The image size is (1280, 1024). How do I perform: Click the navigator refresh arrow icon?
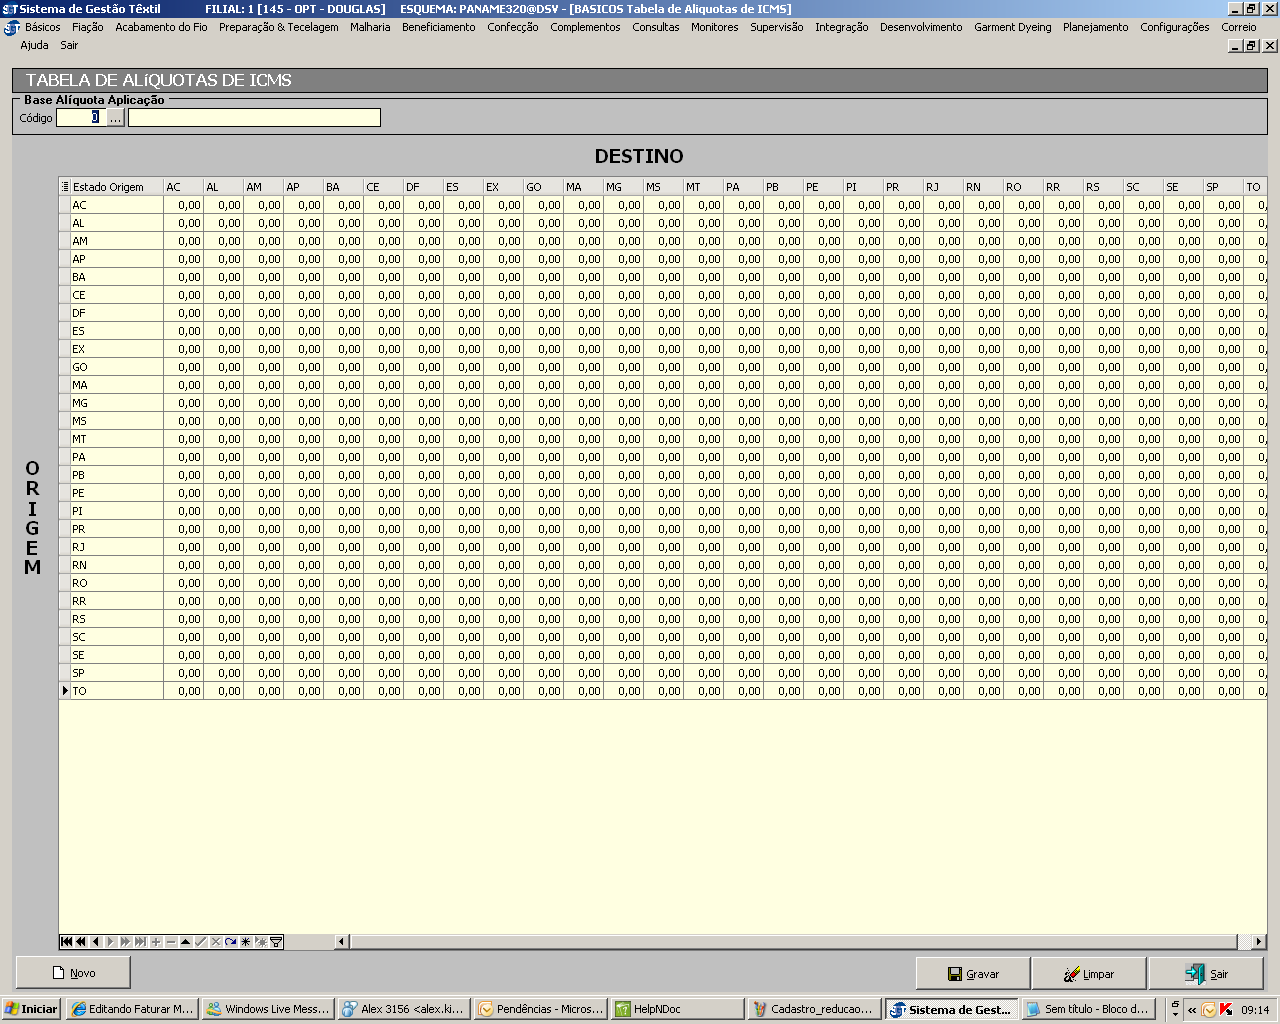tap(231, 942)
